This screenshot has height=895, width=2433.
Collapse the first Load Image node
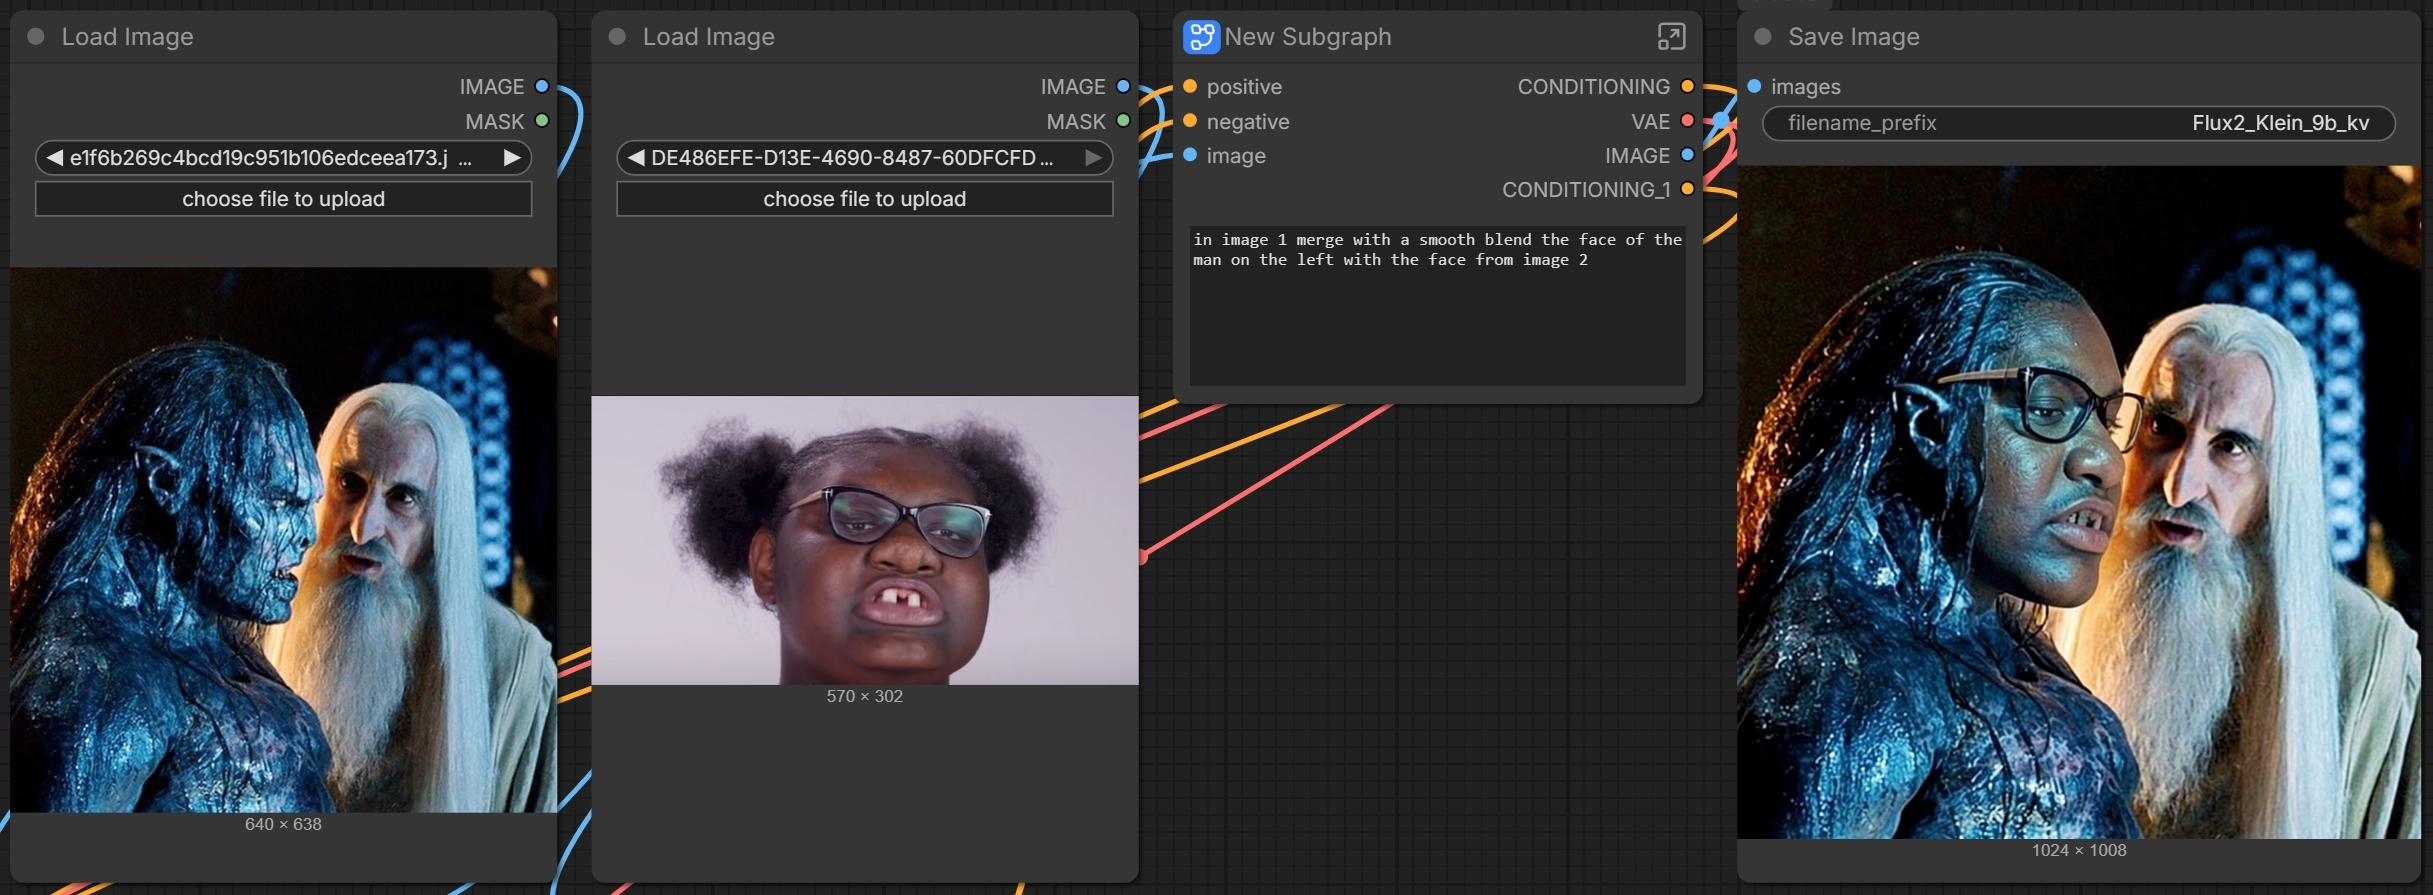point(36,37)
